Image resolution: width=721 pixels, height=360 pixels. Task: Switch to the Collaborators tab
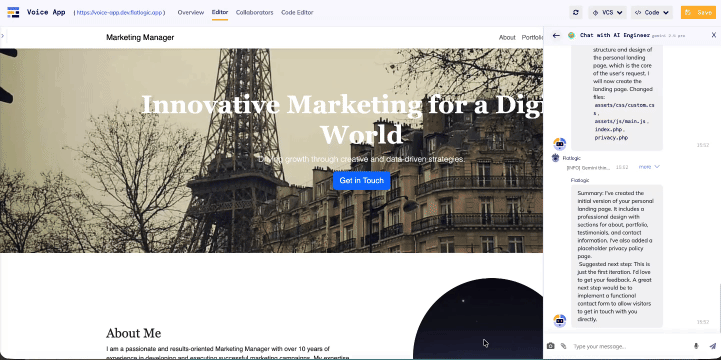click(254, 12)
